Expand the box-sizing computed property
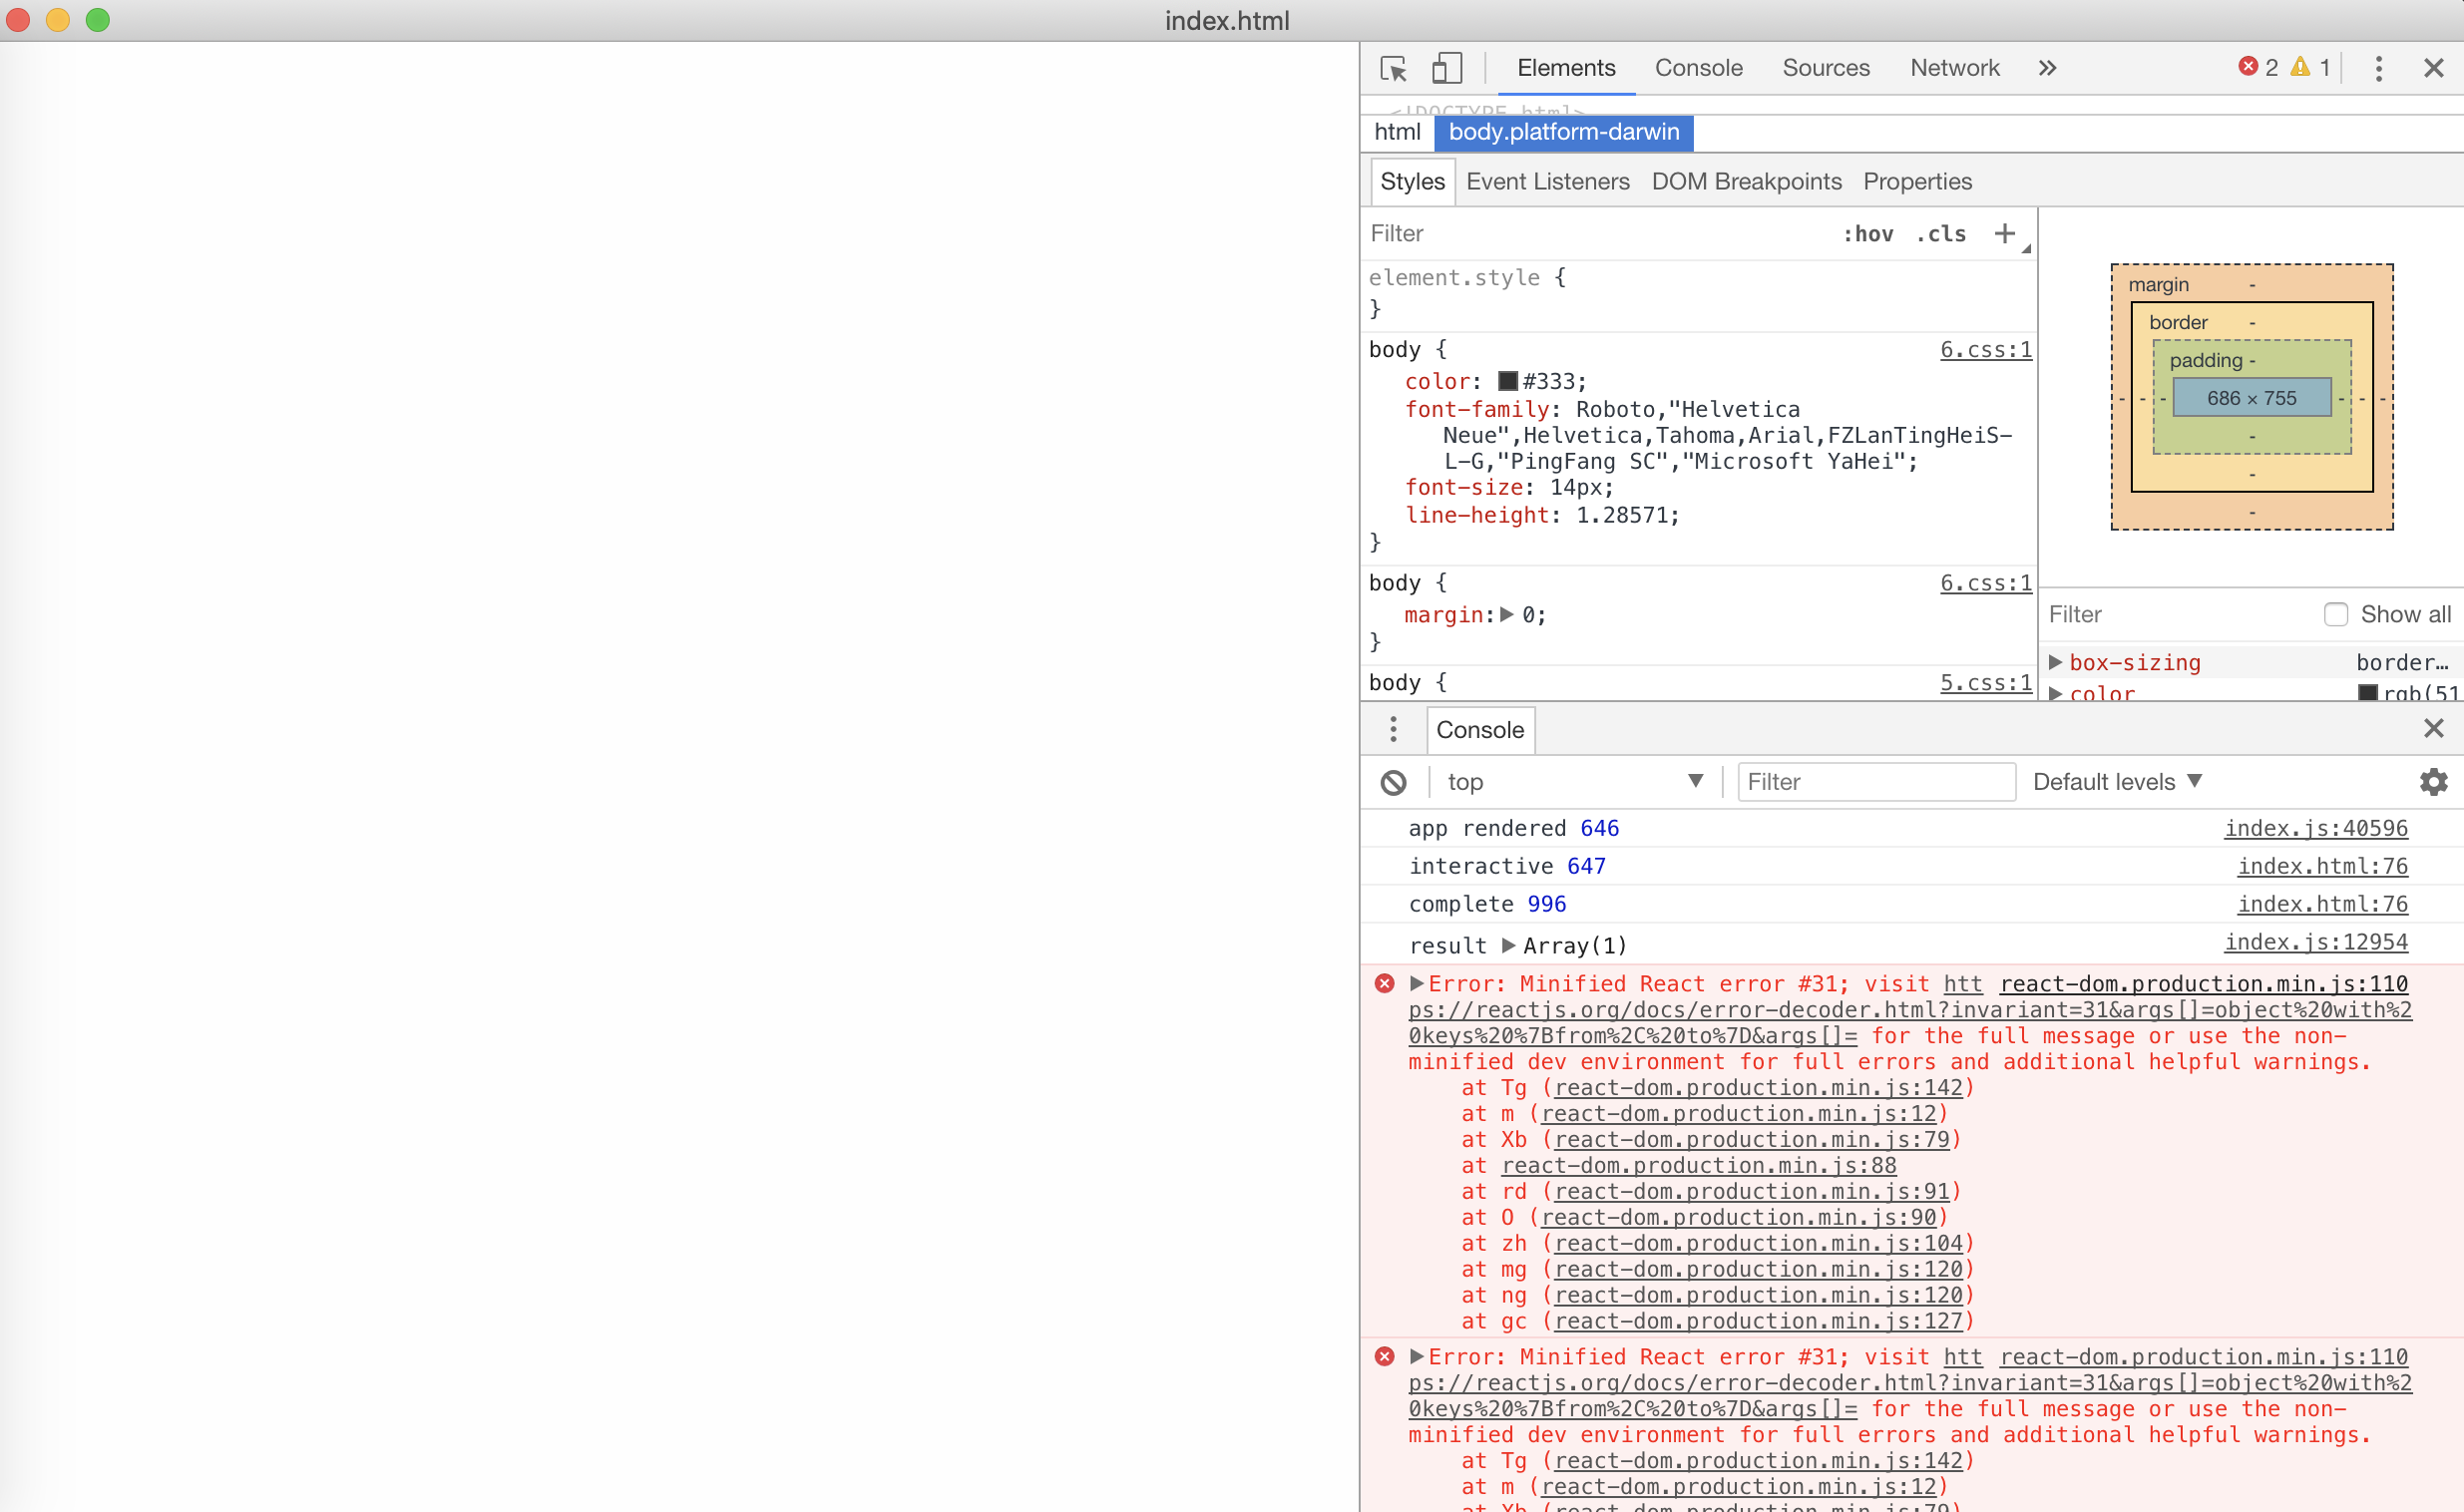The image size is (2464, 1512). 2056,661
